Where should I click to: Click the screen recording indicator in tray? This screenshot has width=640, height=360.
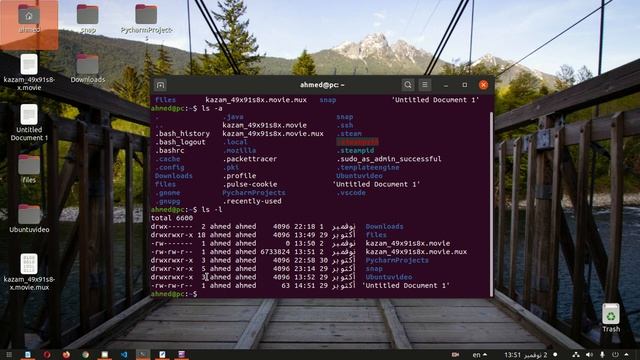455,355
